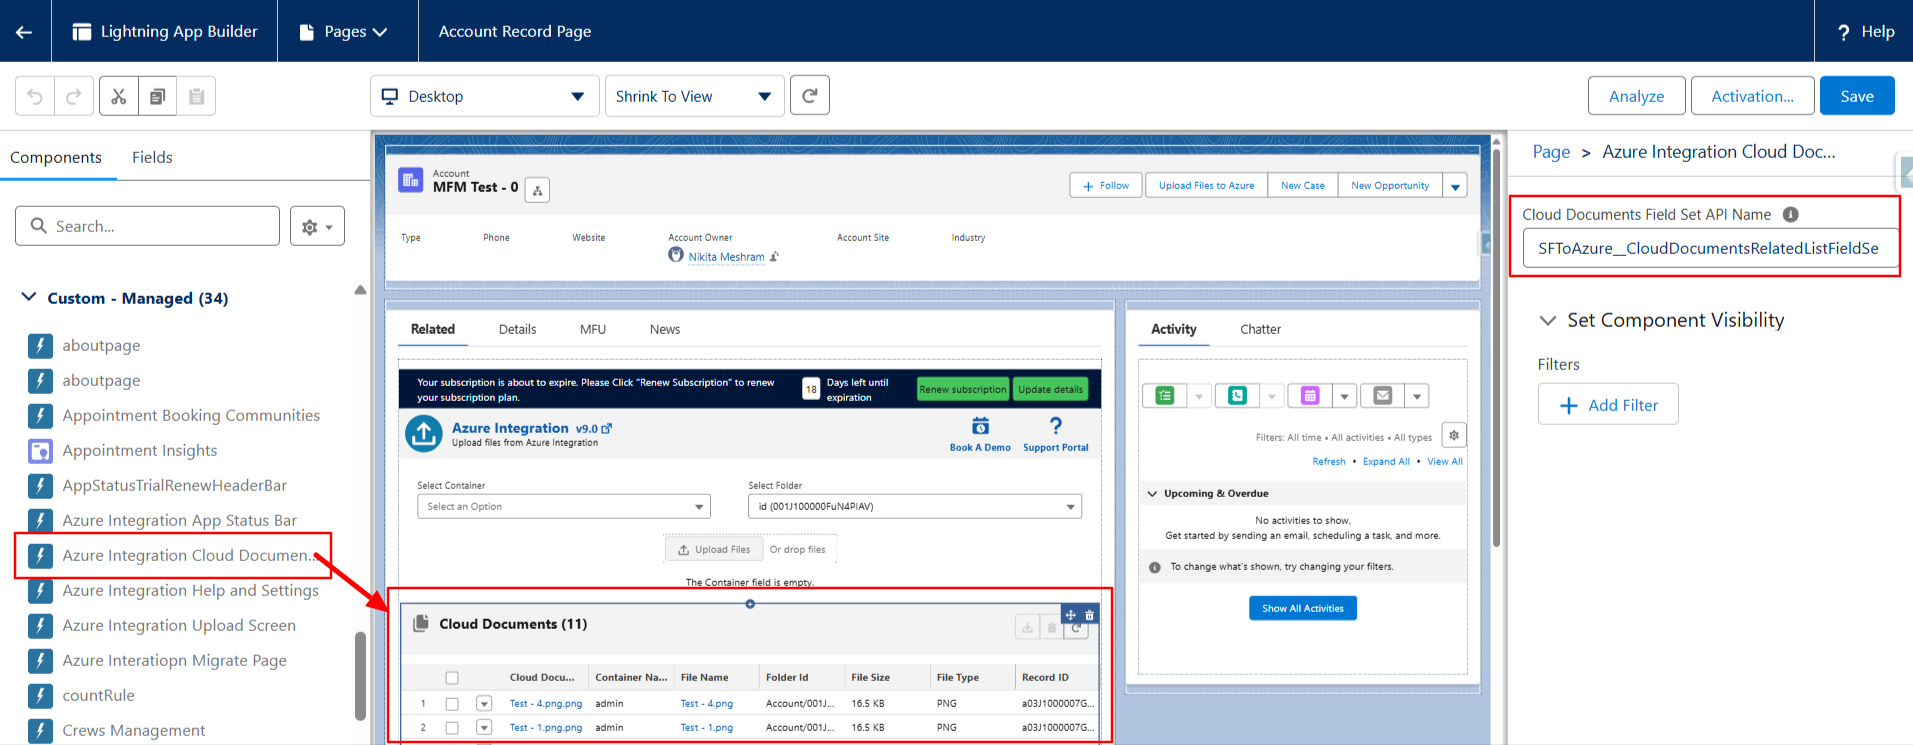1913x745 pixels.
Task: Switch to the Related tab
Action: (x=432, y=329)
